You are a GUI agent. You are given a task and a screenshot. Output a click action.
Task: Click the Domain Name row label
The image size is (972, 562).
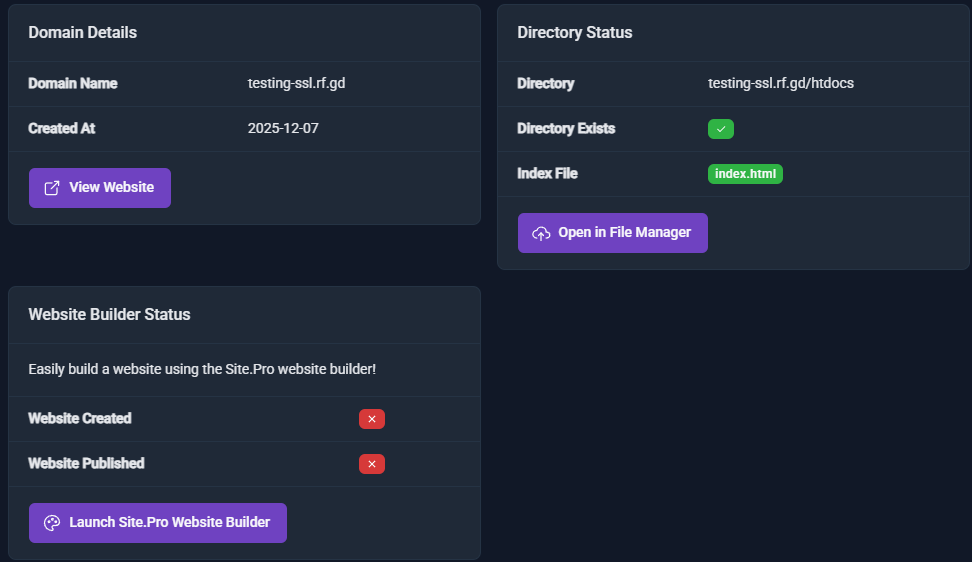[73, 84]
